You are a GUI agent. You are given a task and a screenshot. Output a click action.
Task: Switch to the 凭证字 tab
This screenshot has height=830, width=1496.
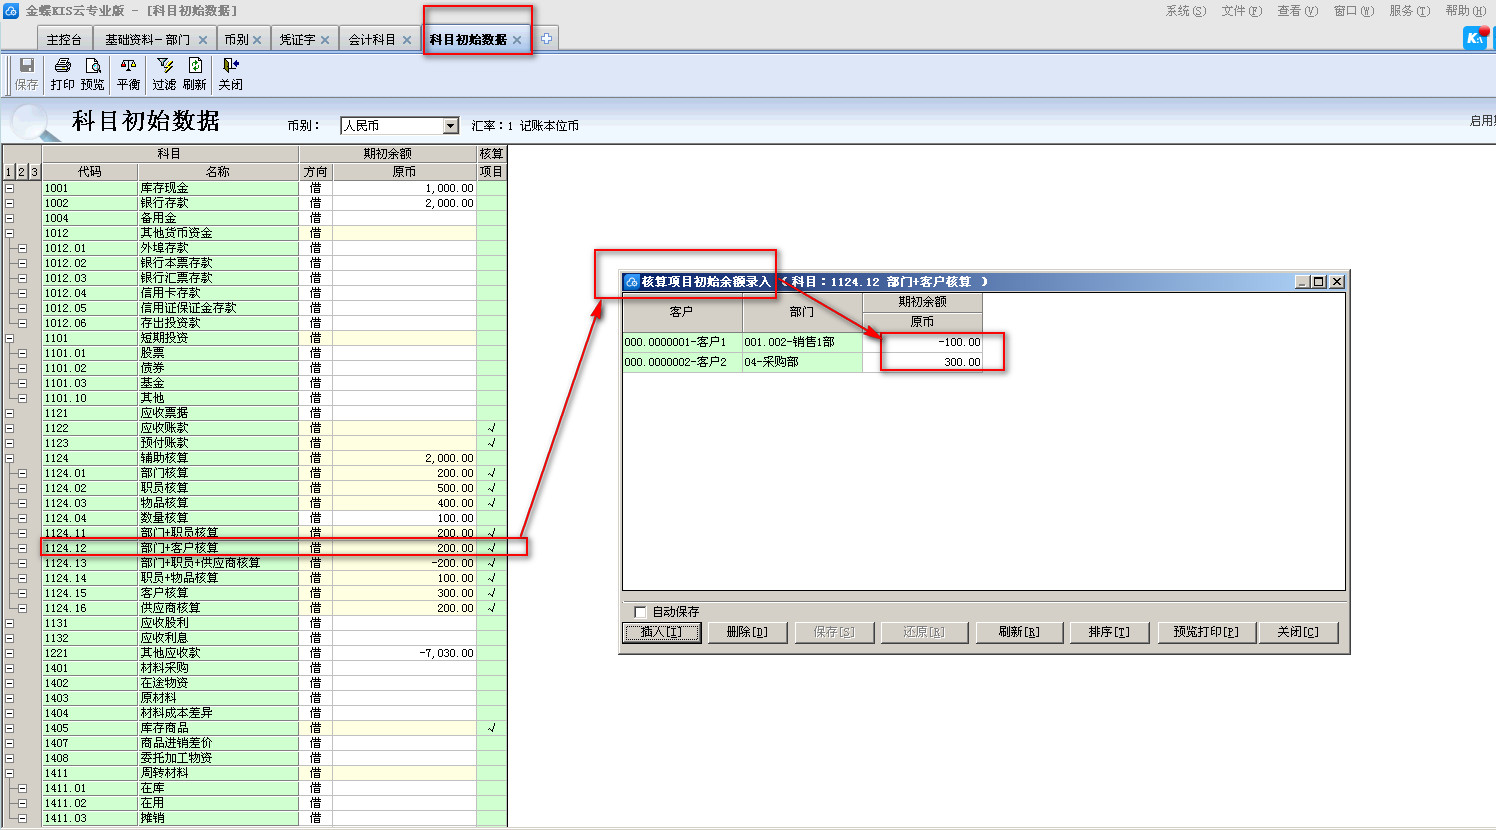(x=297, y=40)
